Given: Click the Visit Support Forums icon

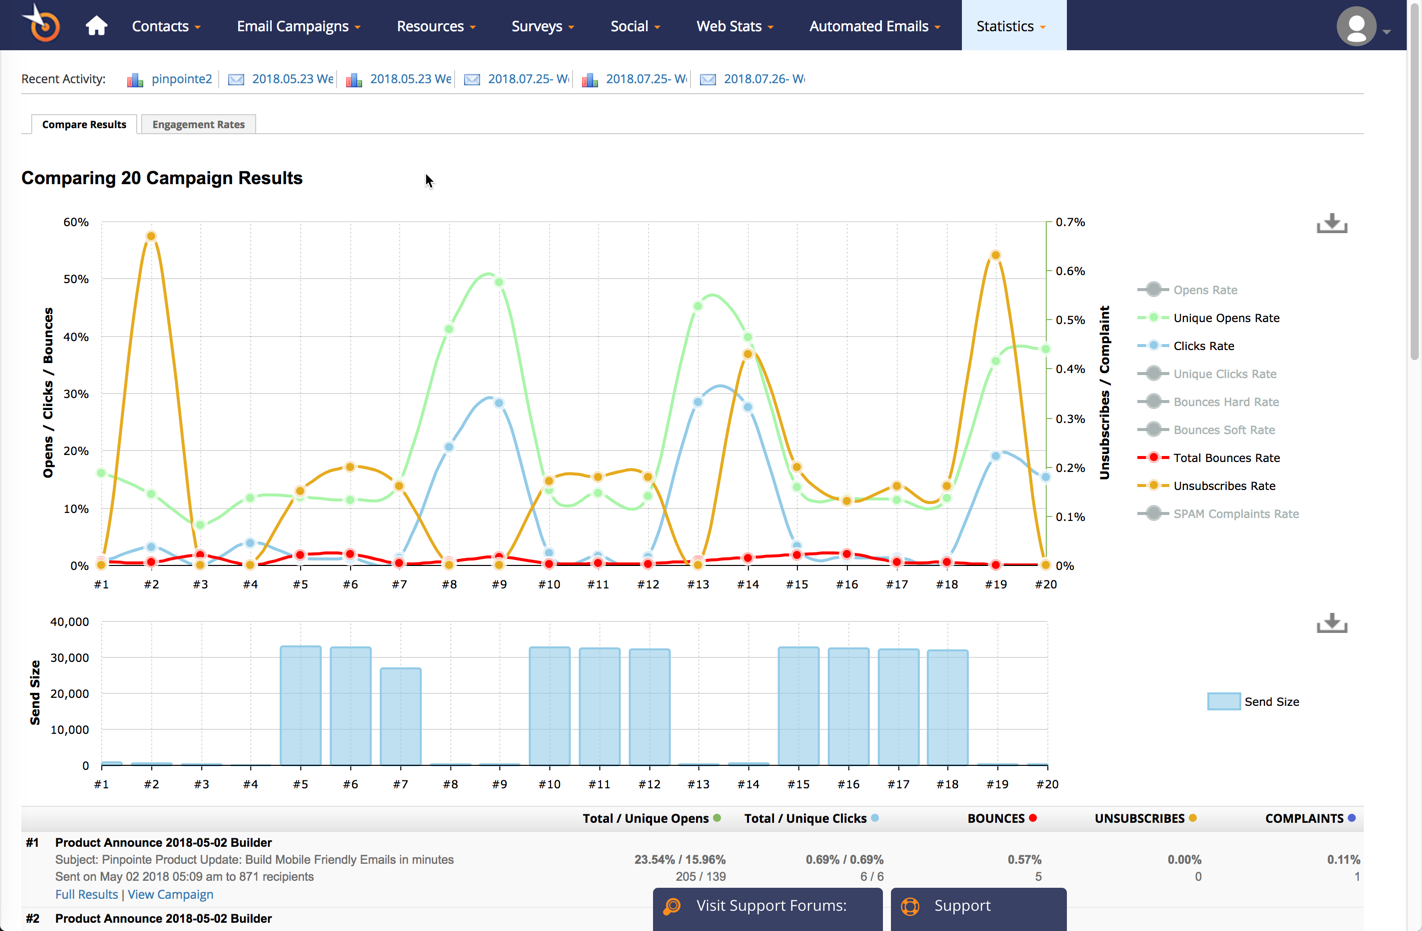Looking at the screenshot, I should [x=672, y=906].
